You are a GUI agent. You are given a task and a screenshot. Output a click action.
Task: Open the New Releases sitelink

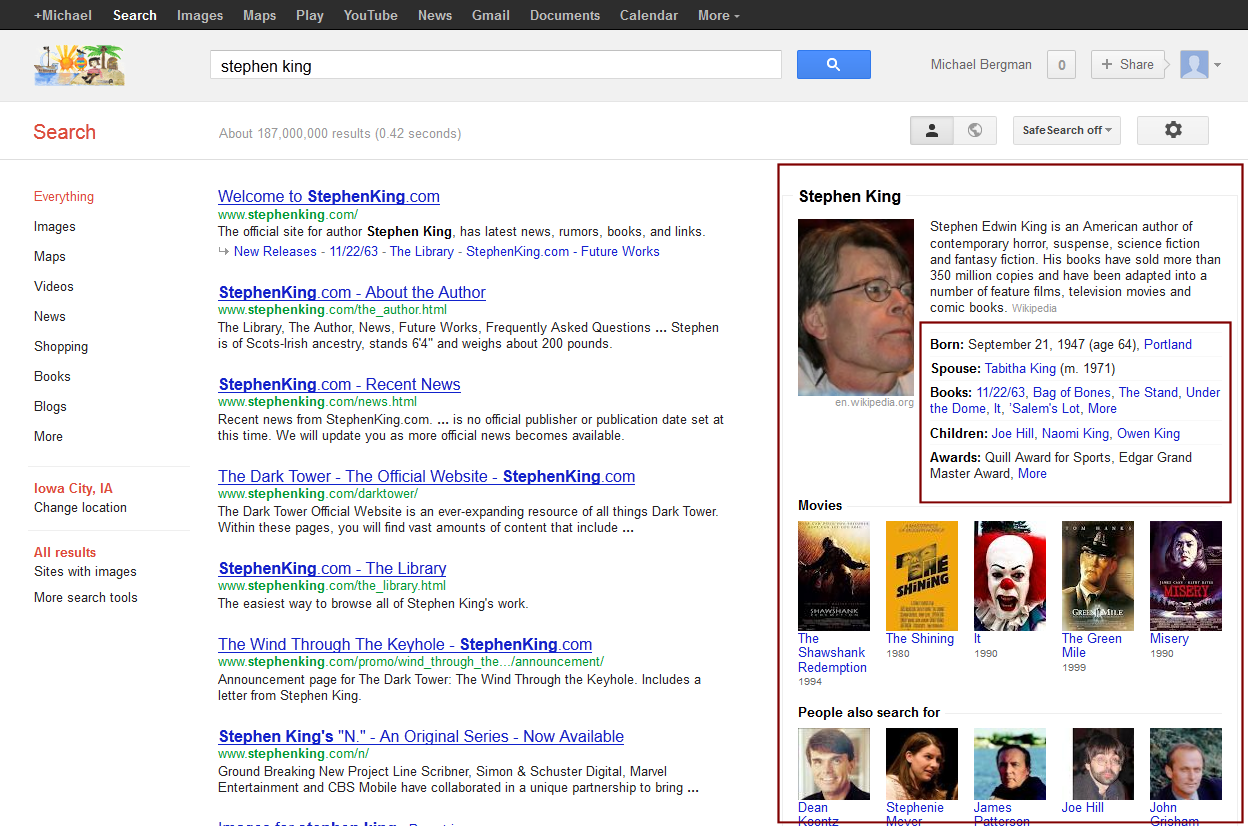pyautogui.click(x=275, y=252)
